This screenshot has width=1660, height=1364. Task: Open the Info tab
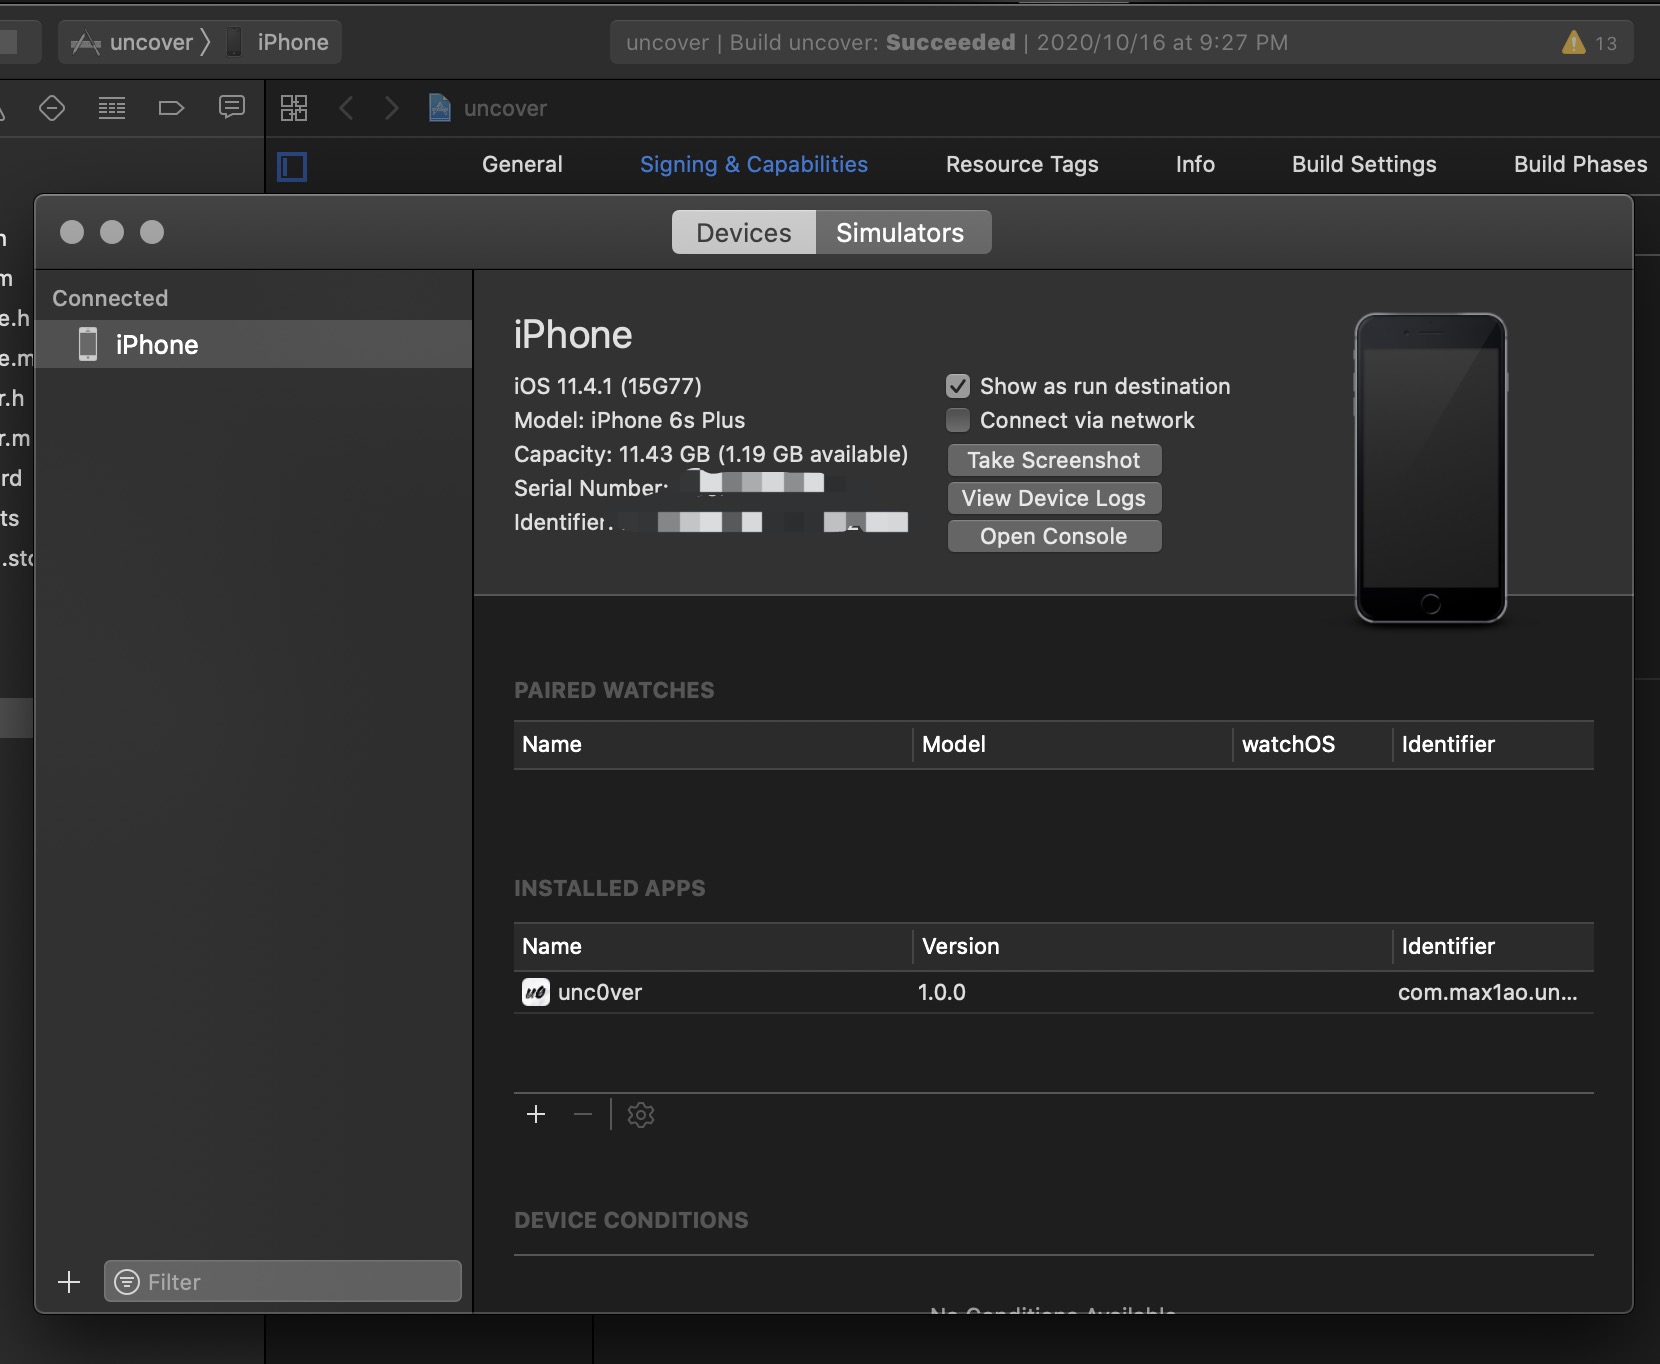1195,164
